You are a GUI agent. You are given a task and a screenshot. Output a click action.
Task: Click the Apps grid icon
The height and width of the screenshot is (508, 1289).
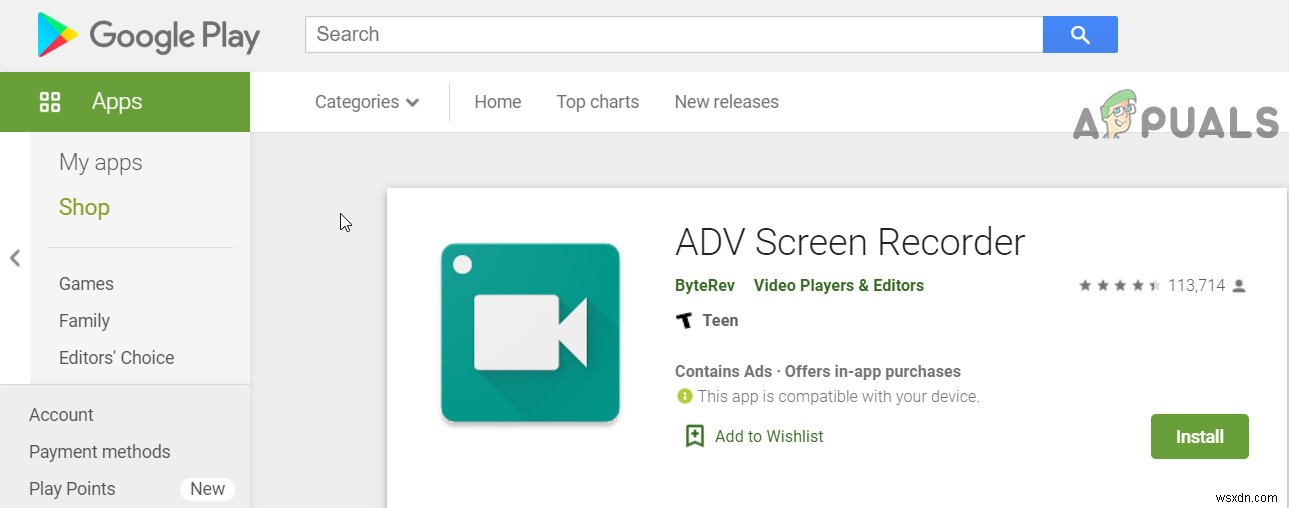50,101
